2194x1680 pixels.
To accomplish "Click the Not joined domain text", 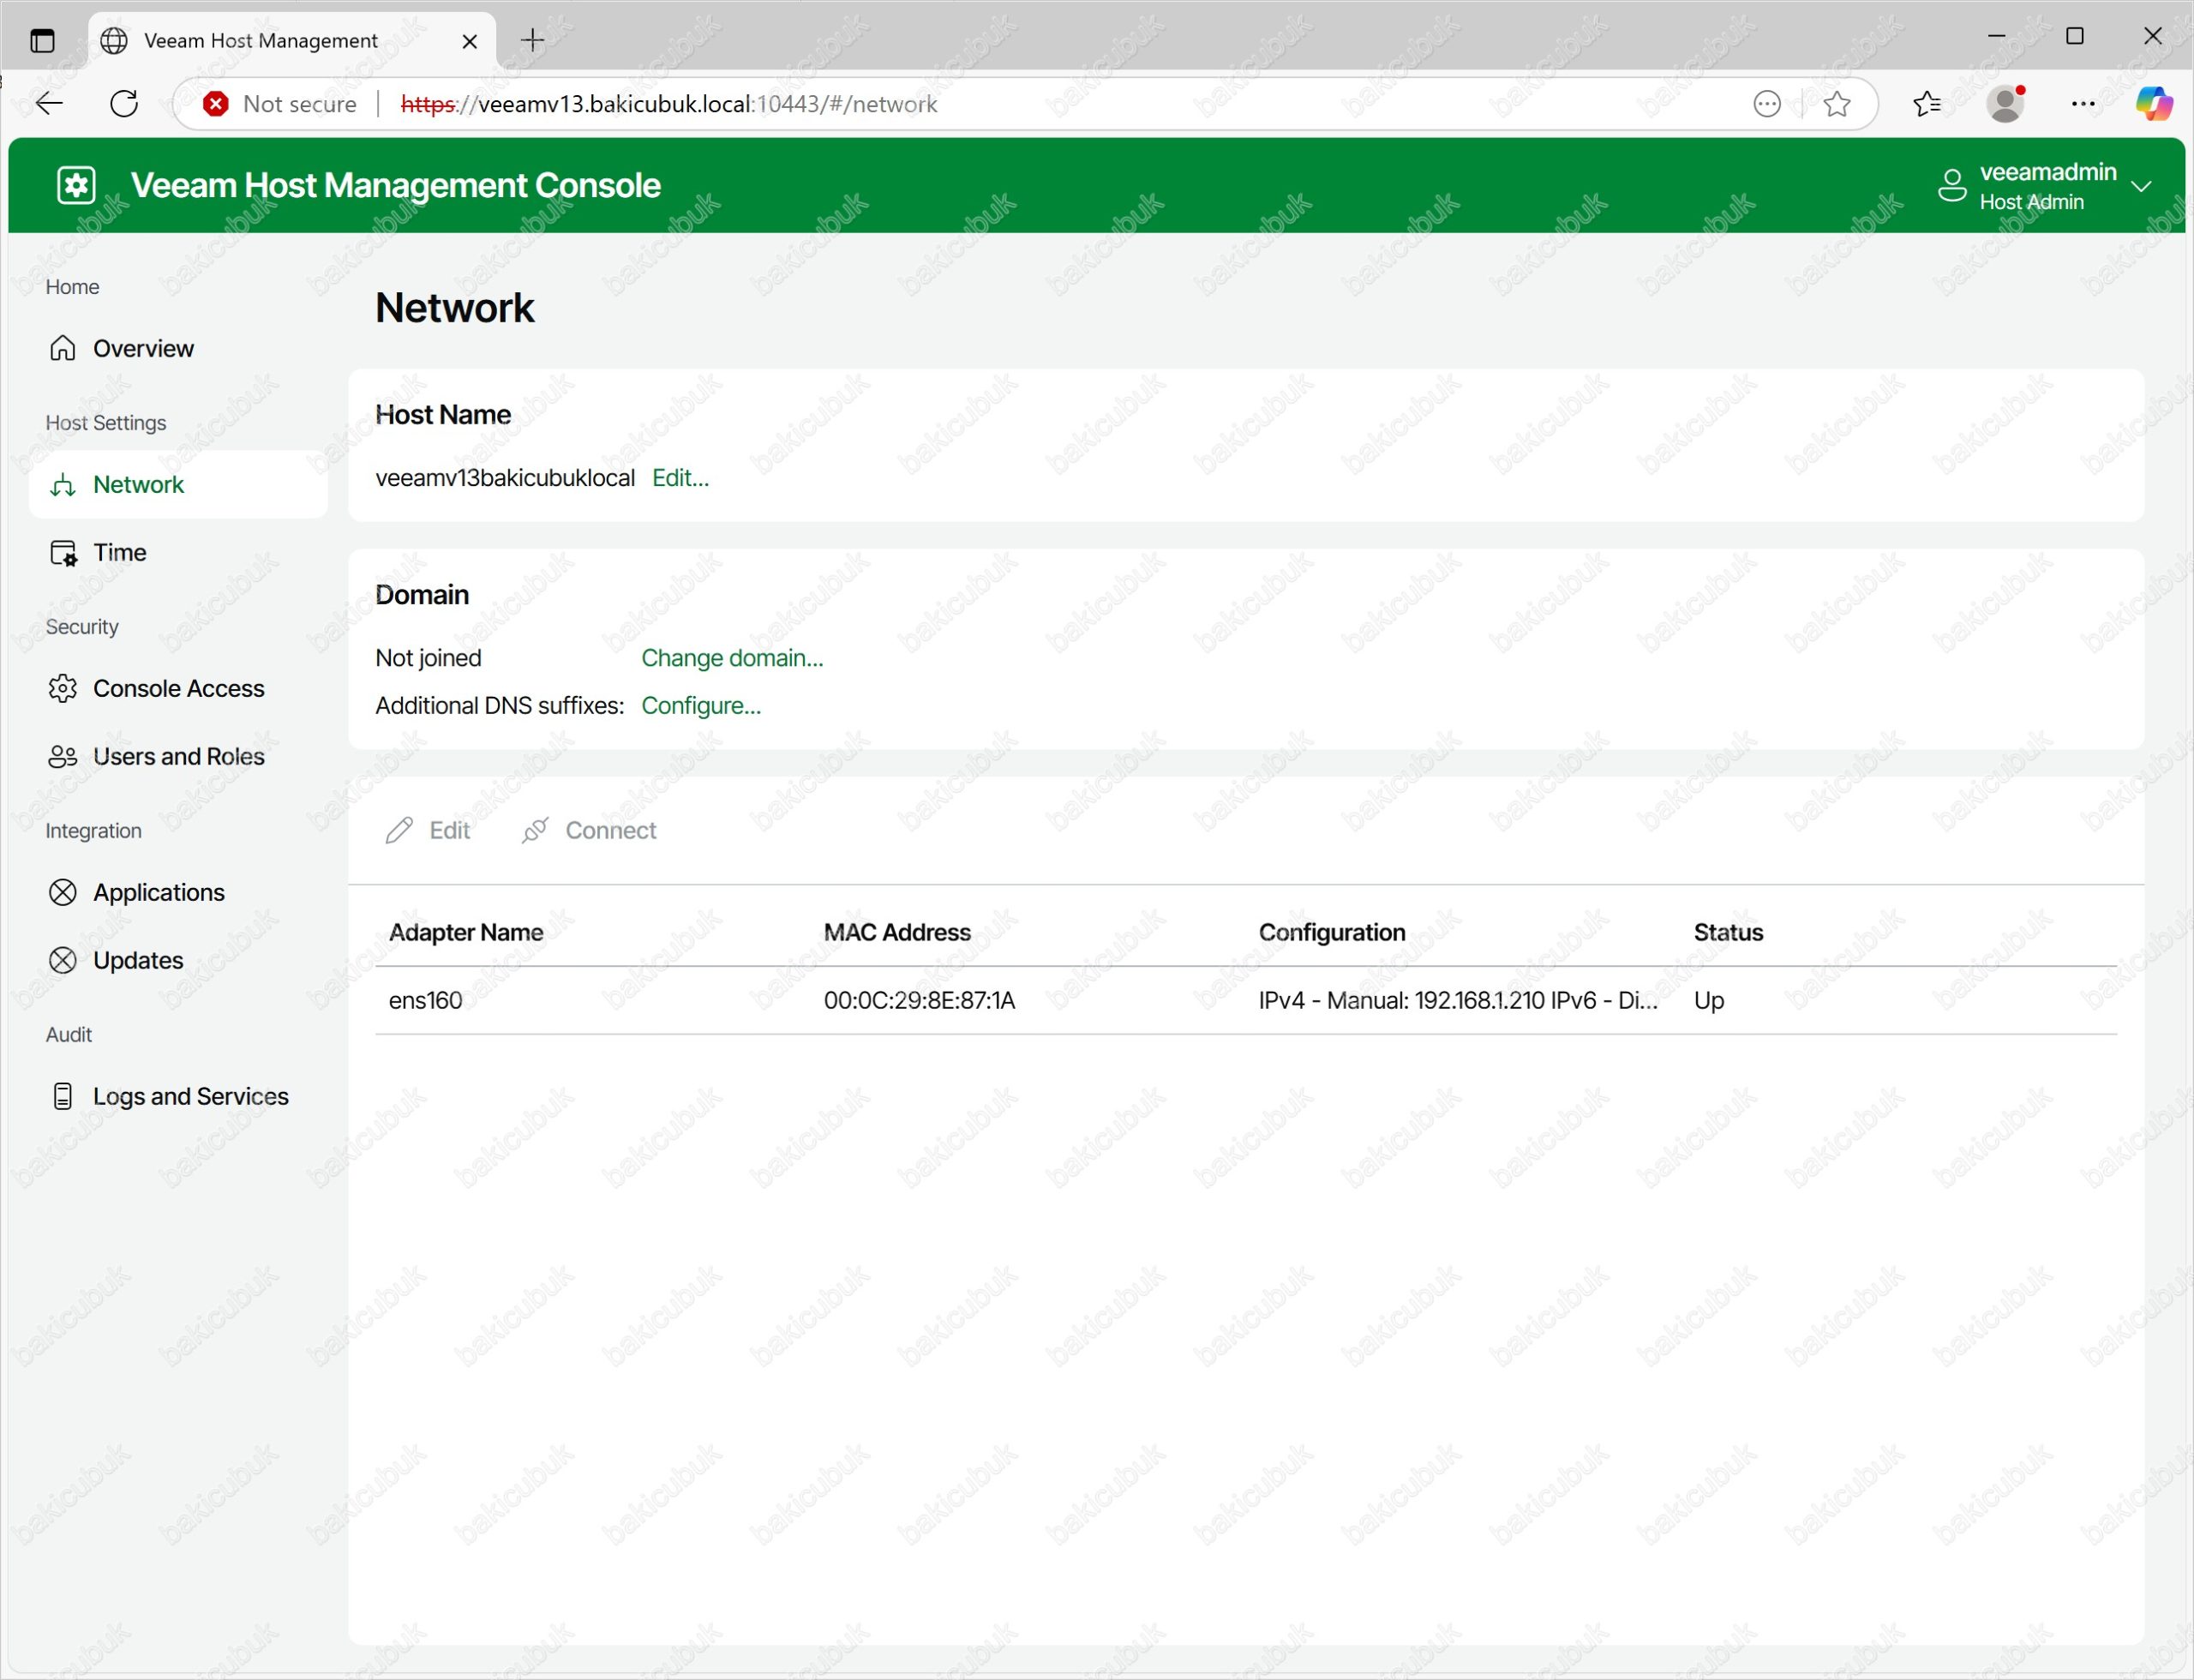I will pyautogui.click(x=428, y=658).
